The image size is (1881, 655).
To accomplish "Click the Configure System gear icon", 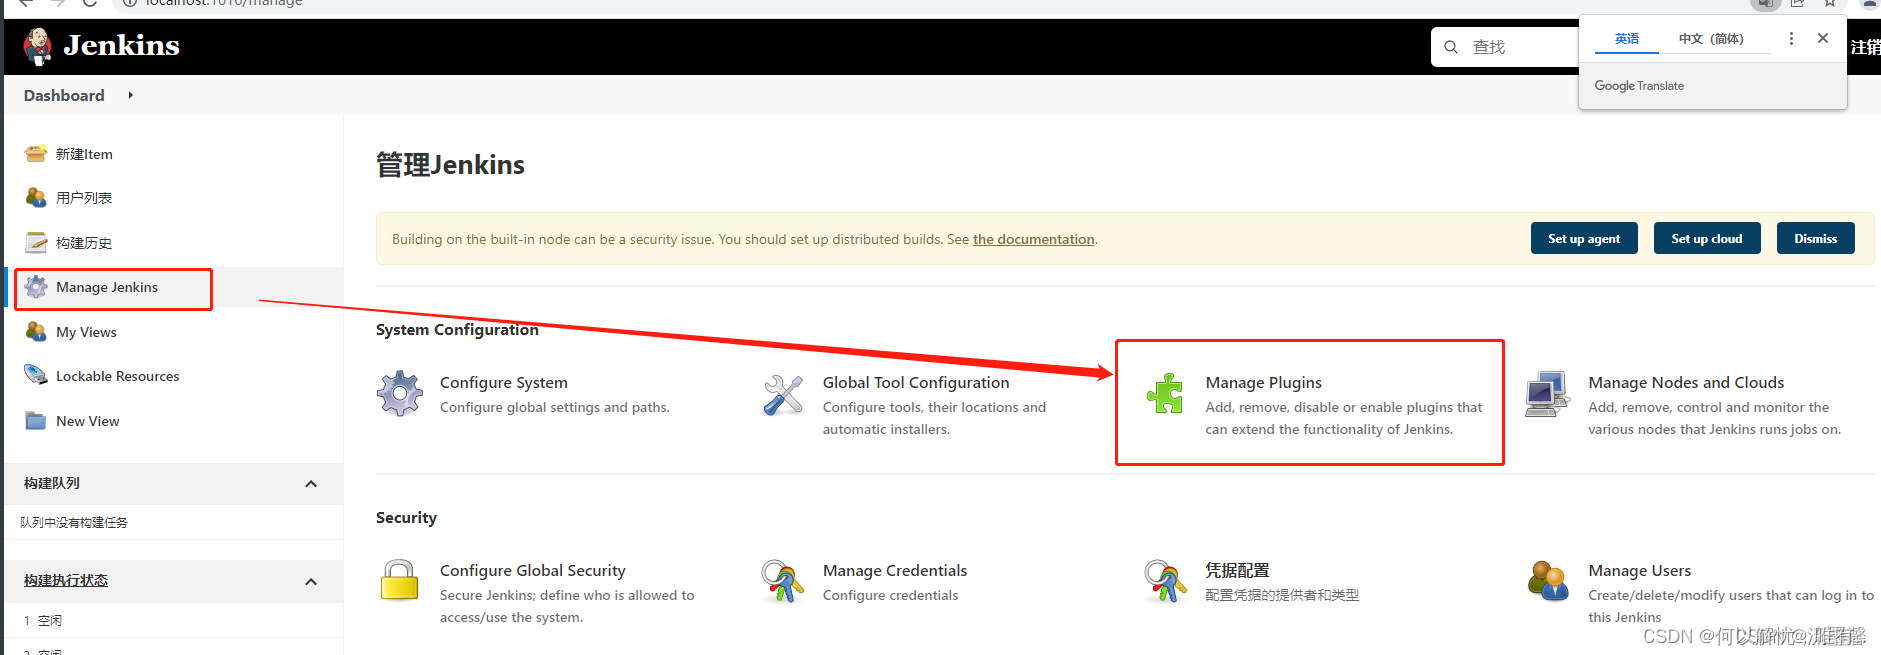I will point(400,393).
